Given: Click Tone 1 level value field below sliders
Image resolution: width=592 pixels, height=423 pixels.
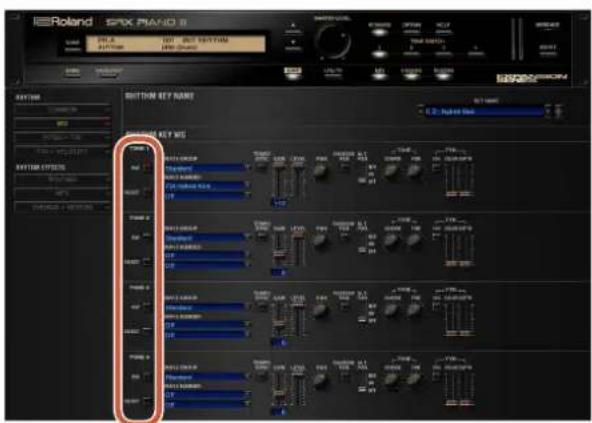Looking at the screenshot, I should pos(280,203).
